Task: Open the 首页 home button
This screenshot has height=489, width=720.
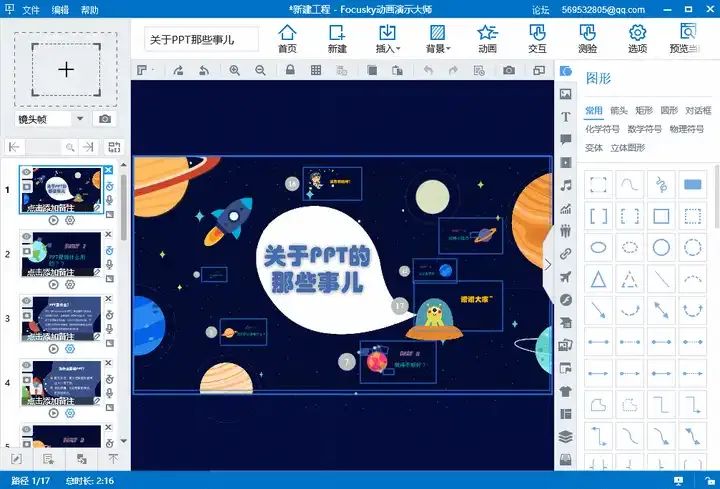Action: tap(287, 39)
